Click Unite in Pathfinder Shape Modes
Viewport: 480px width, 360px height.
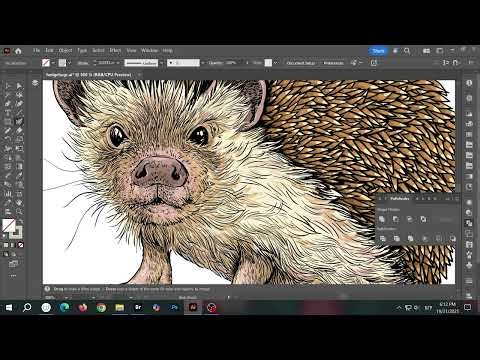[x=382, y=219]
